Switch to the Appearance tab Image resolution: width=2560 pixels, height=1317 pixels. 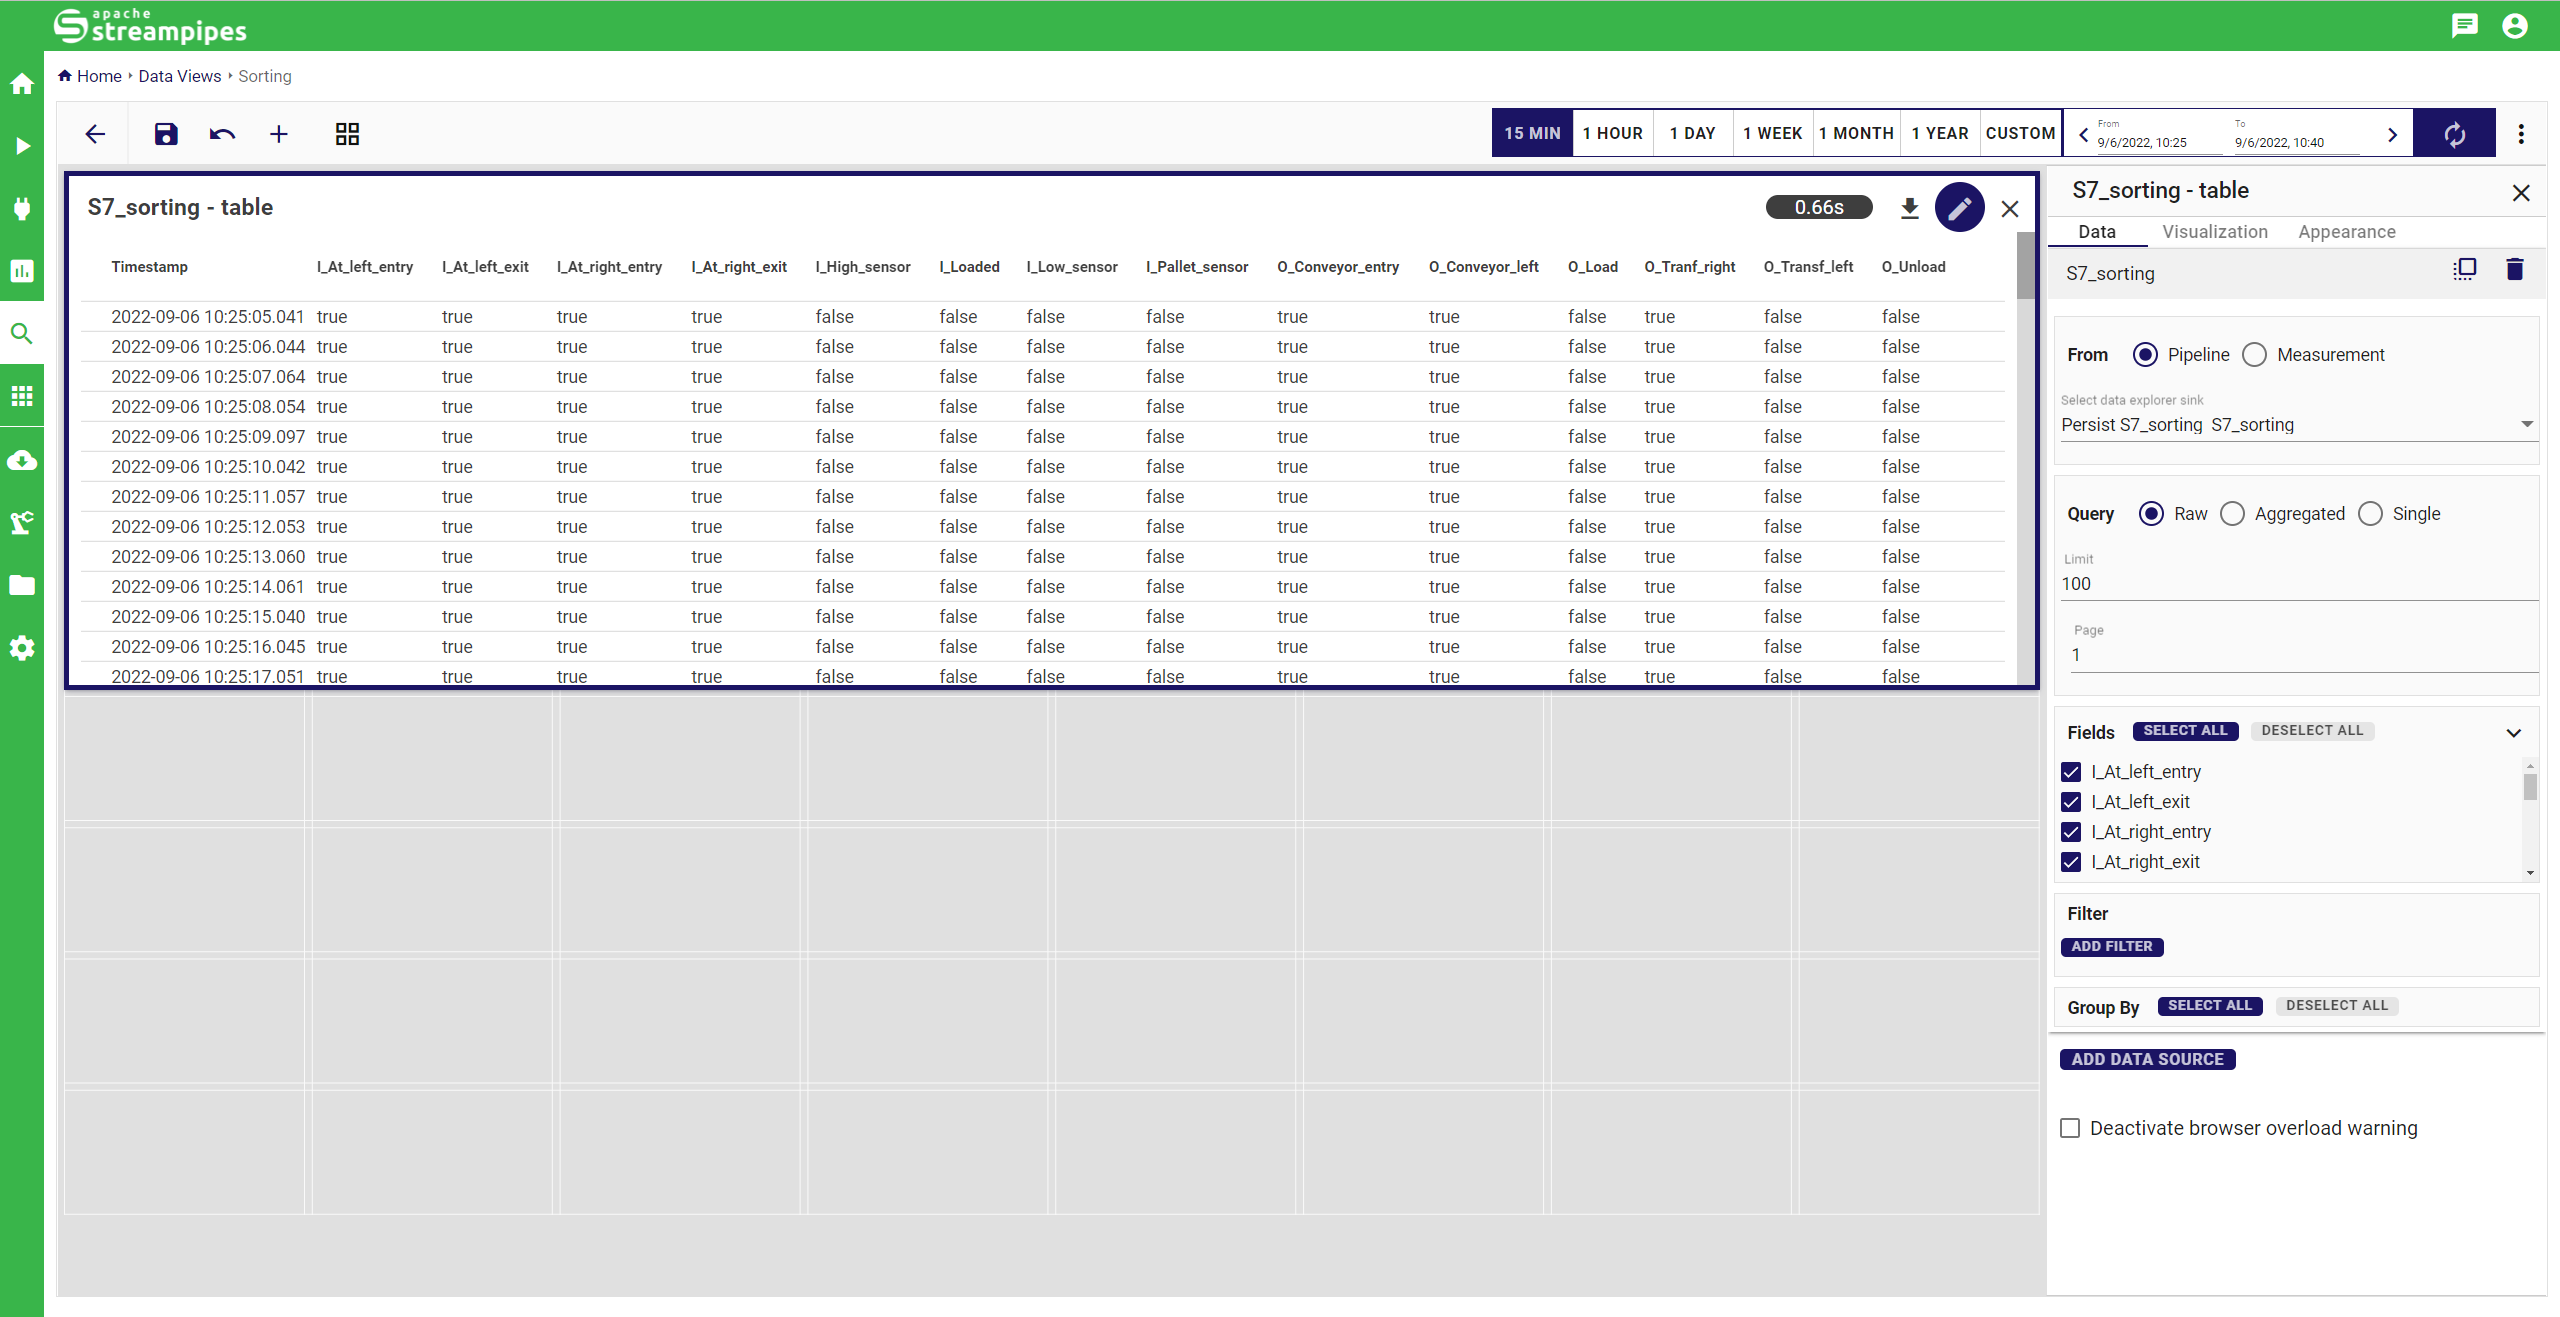2346,232
